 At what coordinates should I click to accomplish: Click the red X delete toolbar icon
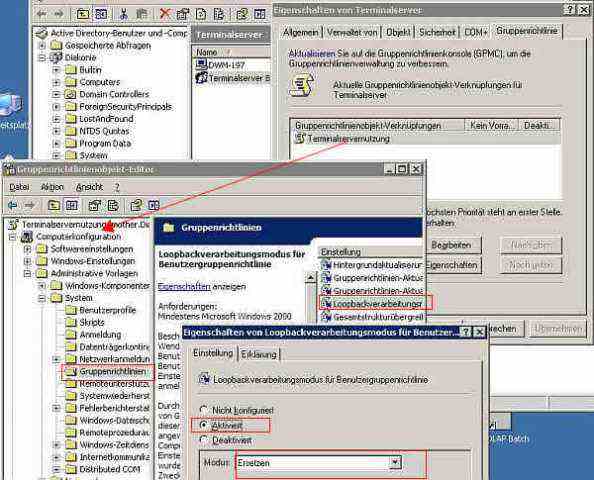tap(165, 14)
